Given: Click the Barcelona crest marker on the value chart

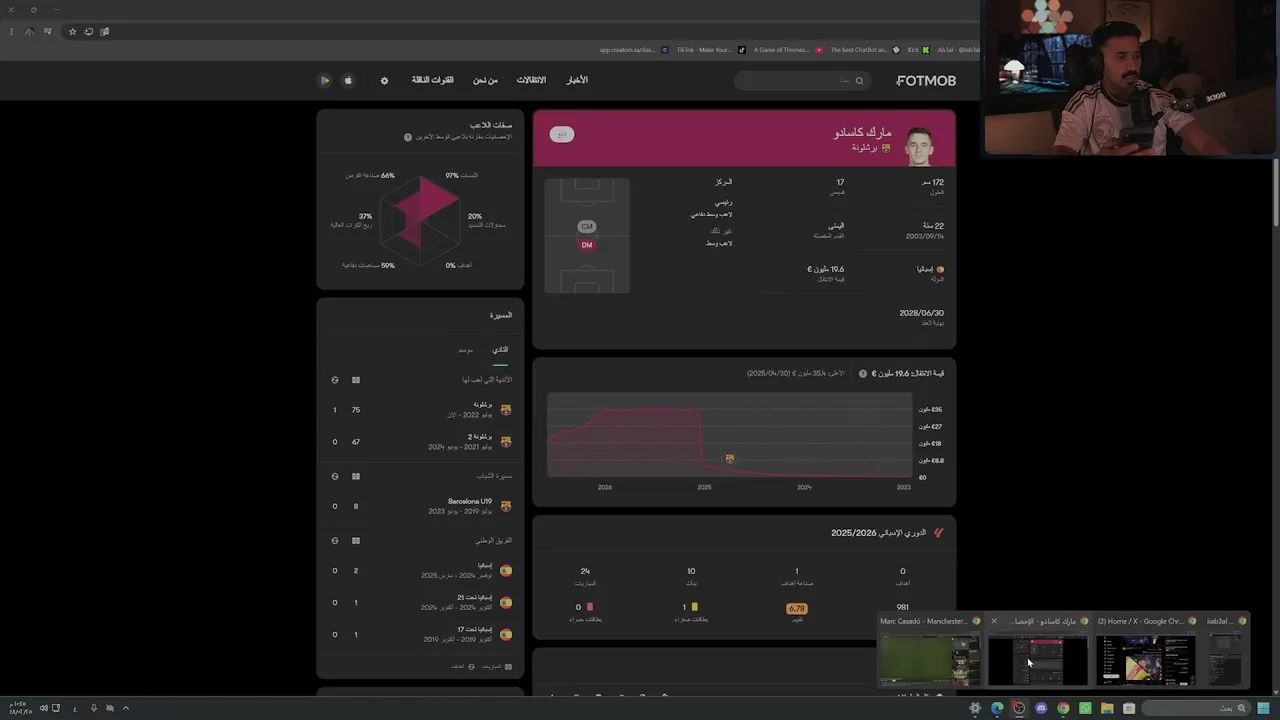Looking at the screenshot, I should (x=729, y=458).
